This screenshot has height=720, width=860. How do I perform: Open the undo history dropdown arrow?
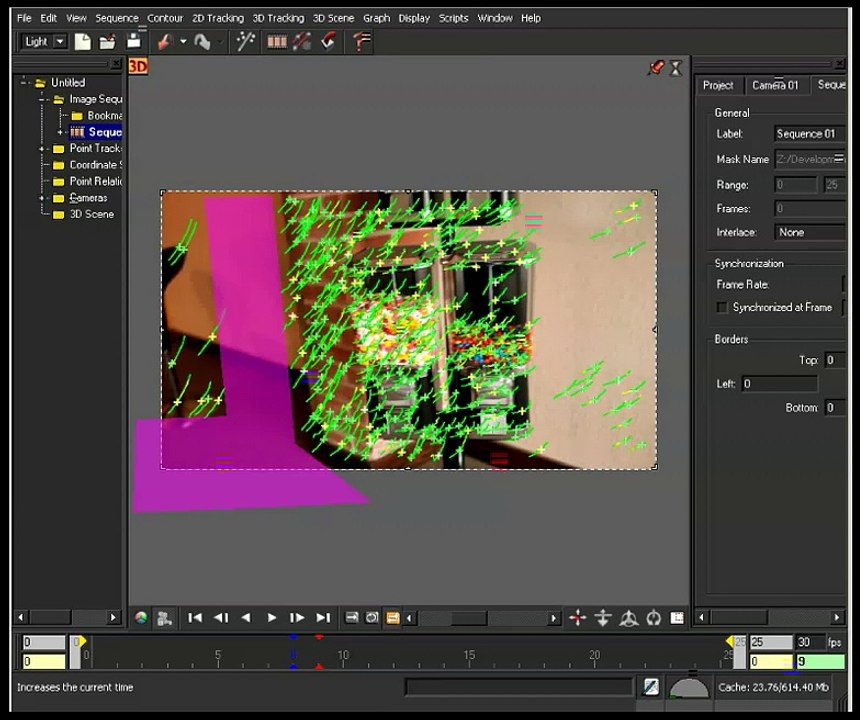[x=183, y=41]
